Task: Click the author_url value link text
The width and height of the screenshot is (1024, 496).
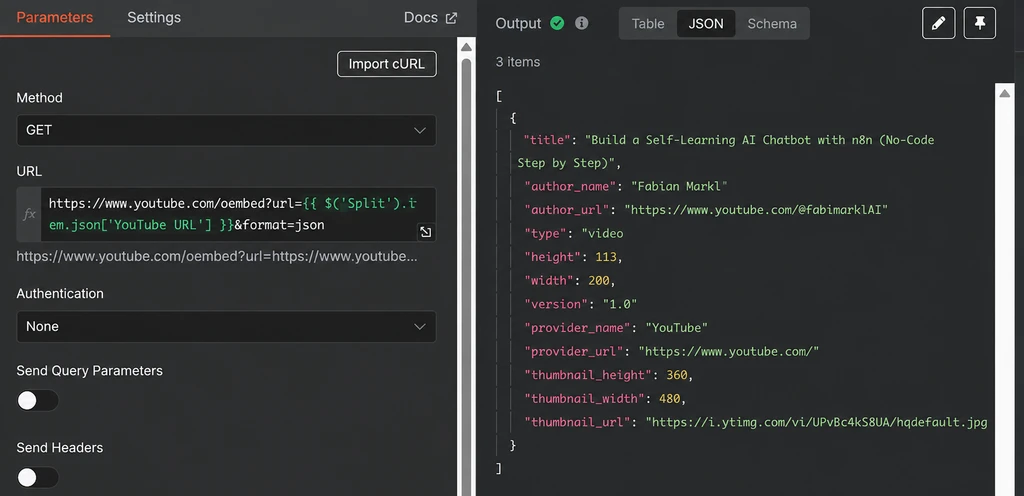Action: click(x=756, y=210)
